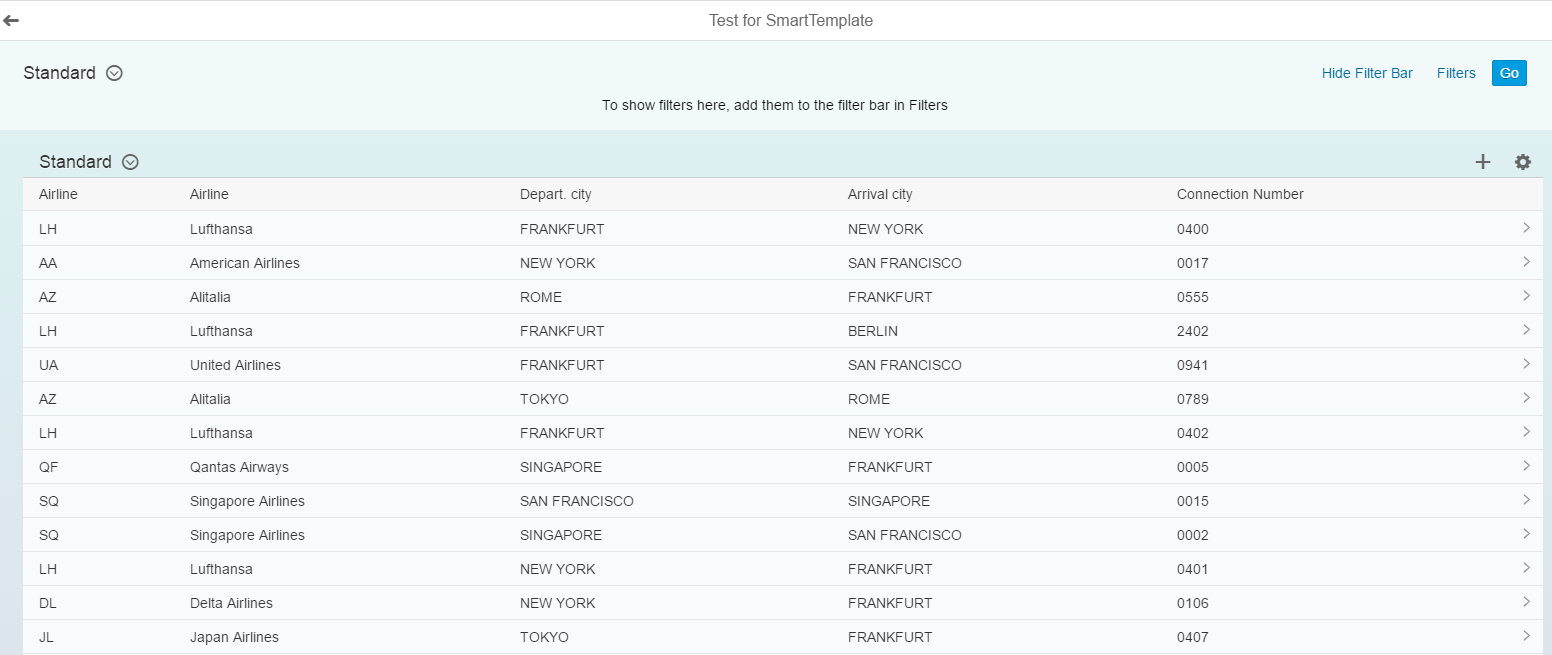Screen dimensions: 1552x655
Task: Open row arrow for connection 0555
Action: coord(1526,296)
